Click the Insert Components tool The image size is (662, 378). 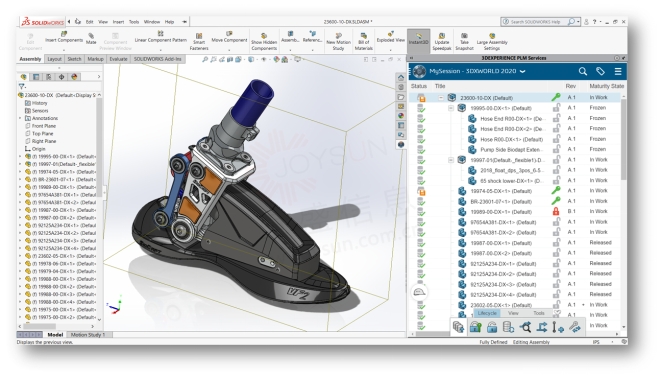coord(64,37)
